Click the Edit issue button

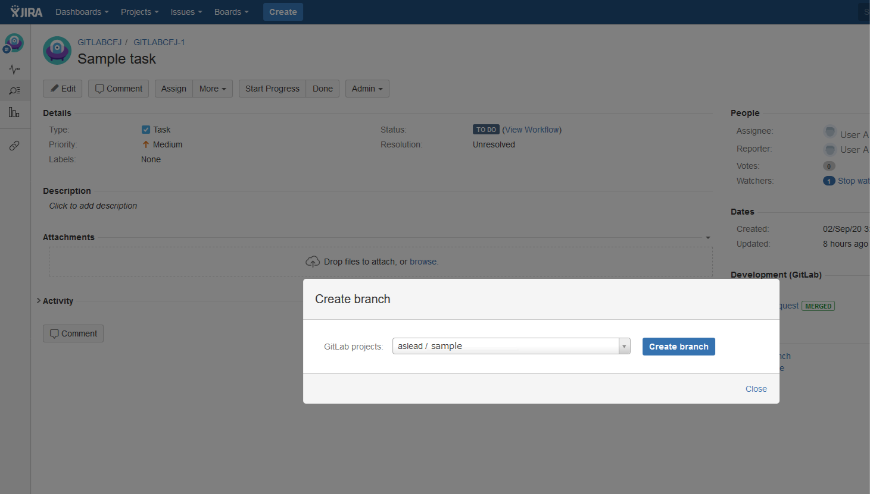coord(63,89)
